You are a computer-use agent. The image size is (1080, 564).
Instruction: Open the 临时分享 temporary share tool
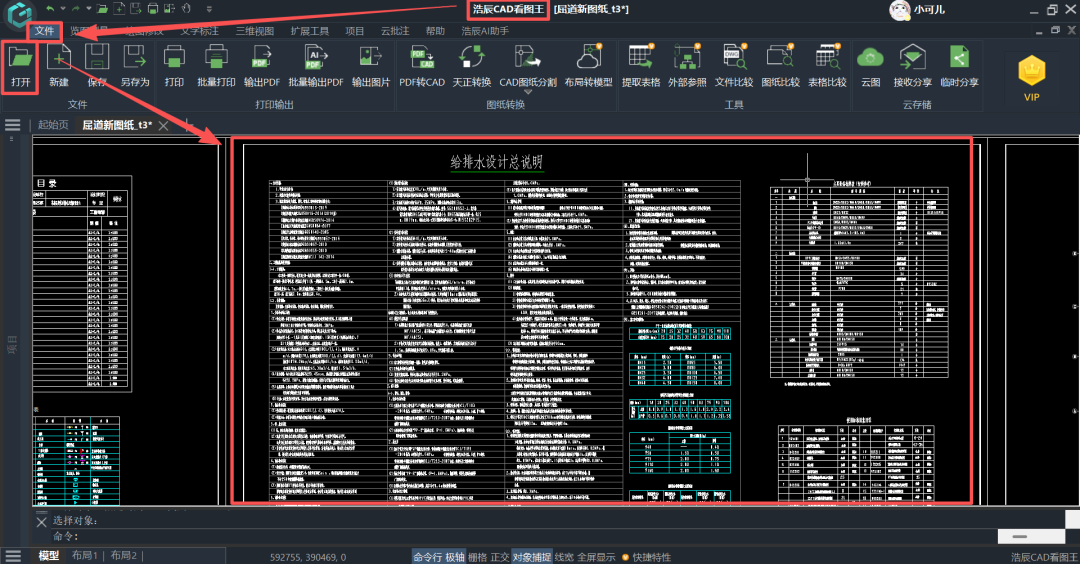pos(958,58)
